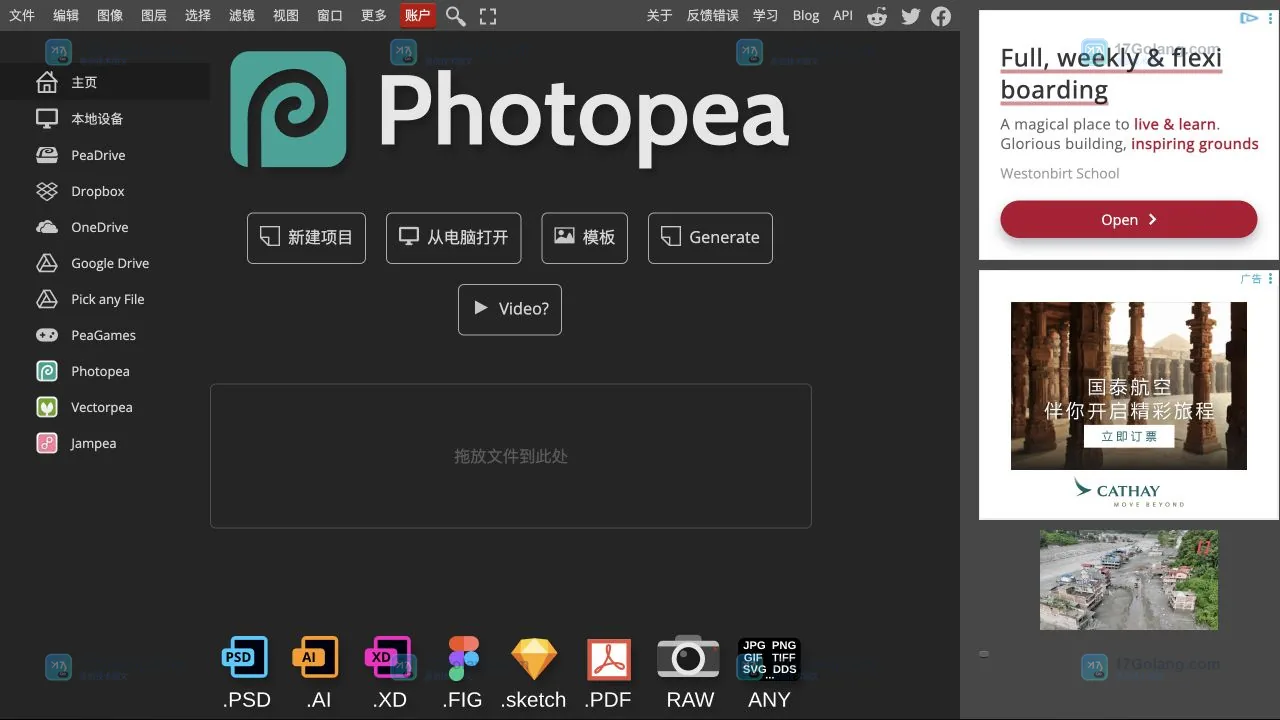Screen dimensions: 1280x720
Task: Open Photopea's Facebook page icon
Action: point(941,16)
